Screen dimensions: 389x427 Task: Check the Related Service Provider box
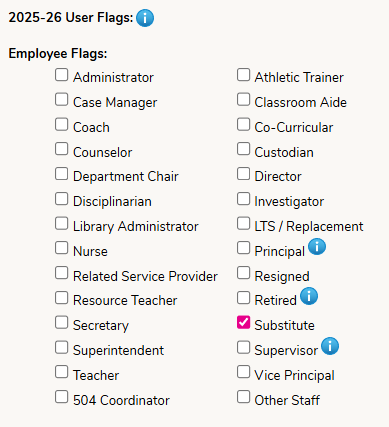click(62, 273)
